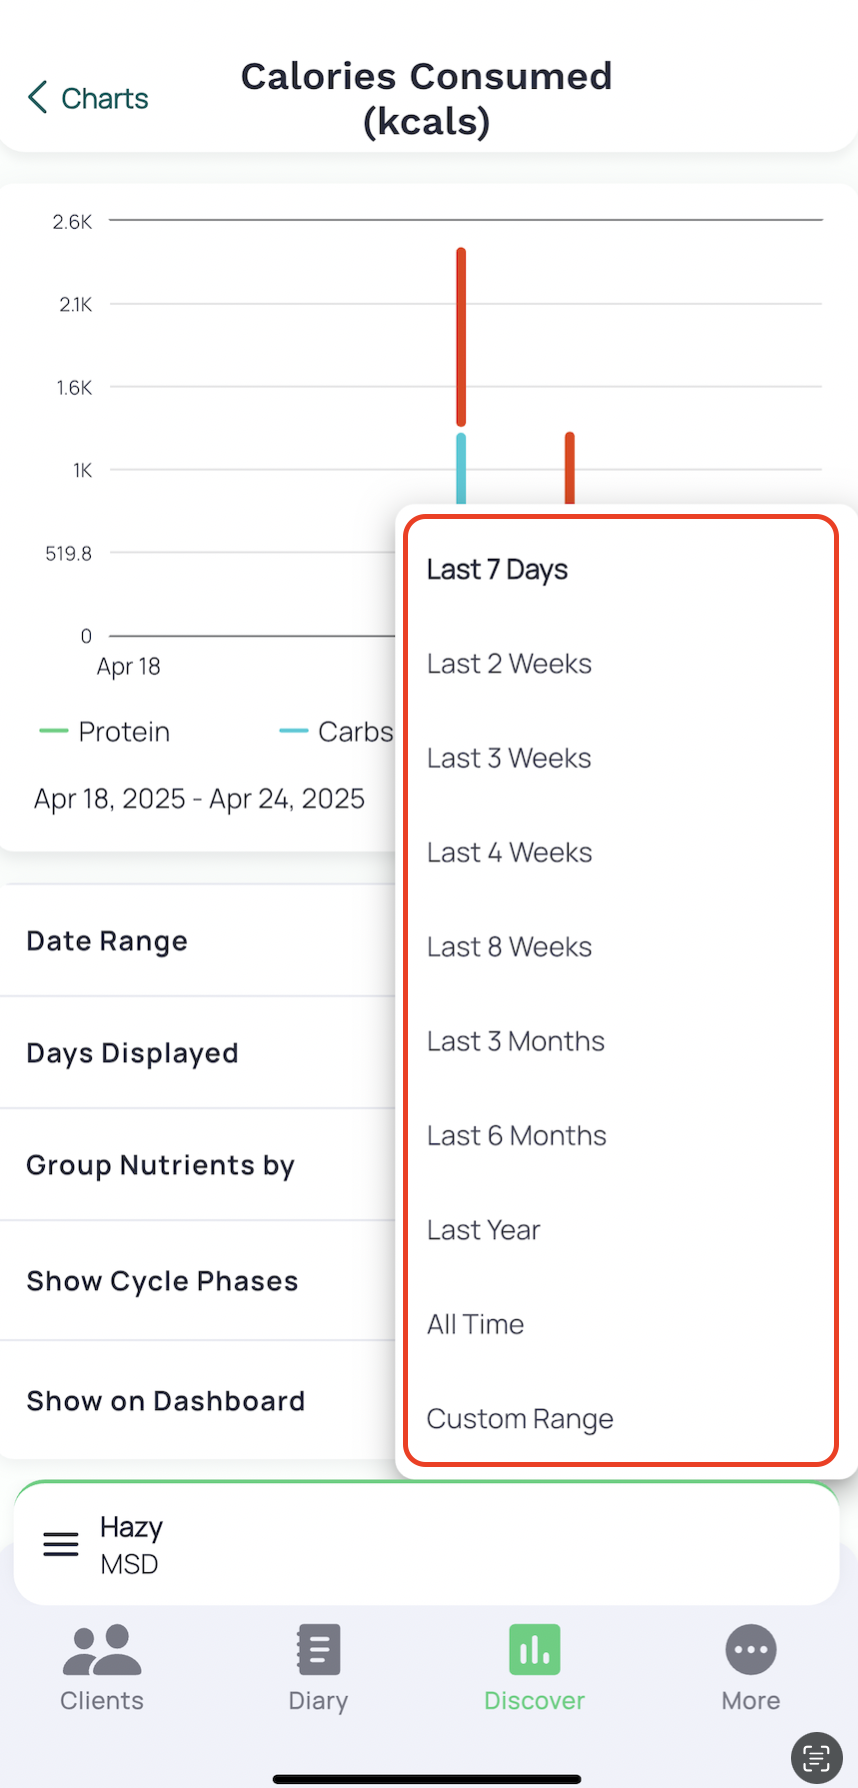Tap the scan icon at bottom corner
858x1788 pixels.
click(816, 1758)
